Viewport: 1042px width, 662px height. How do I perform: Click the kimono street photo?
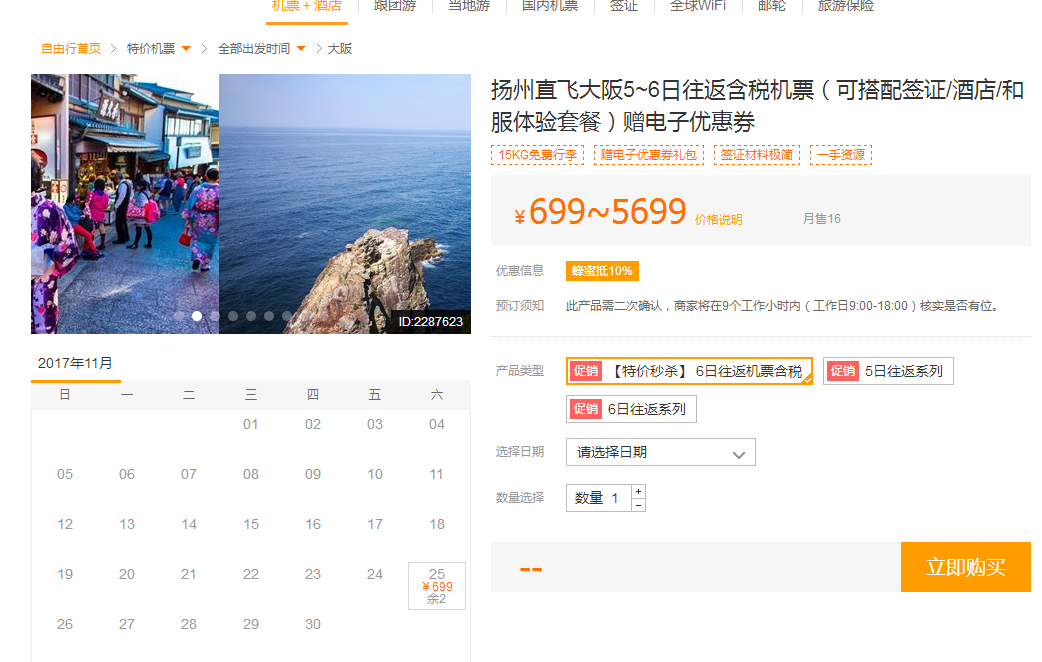(x=125, y=203)
